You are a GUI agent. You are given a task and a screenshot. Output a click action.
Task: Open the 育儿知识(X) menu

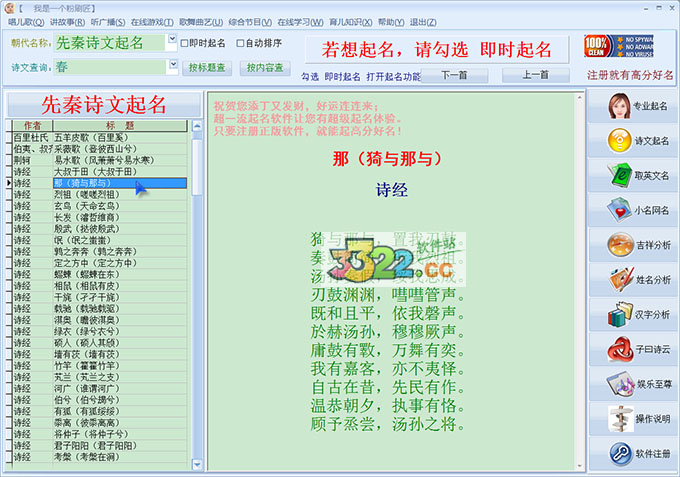coord(350,22)
